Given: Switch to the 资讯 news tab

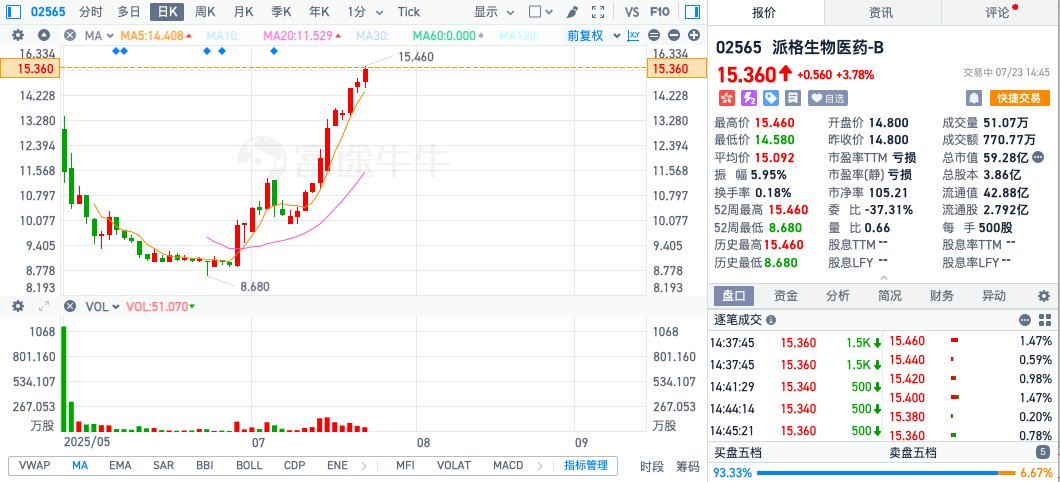Looking at the screenshot, I should pos(881,12).
